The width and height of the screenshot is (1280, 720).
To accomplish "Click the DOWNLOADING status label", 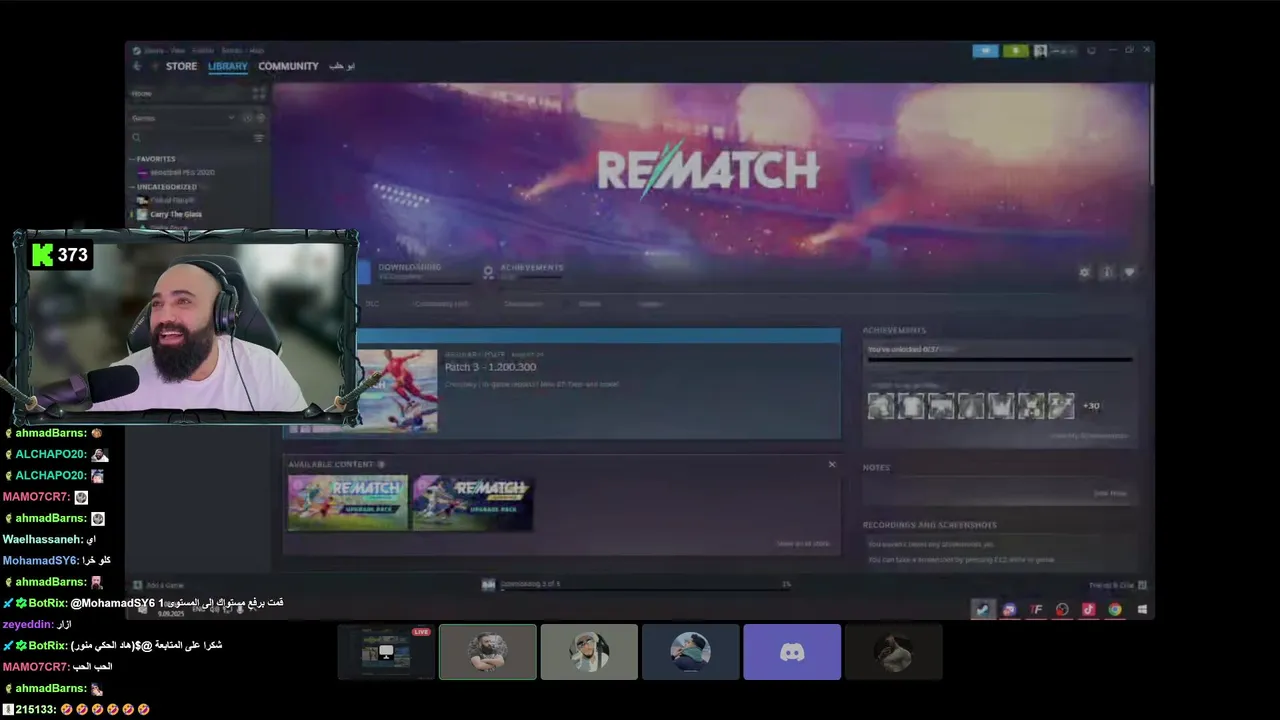I will coord(409,267).
